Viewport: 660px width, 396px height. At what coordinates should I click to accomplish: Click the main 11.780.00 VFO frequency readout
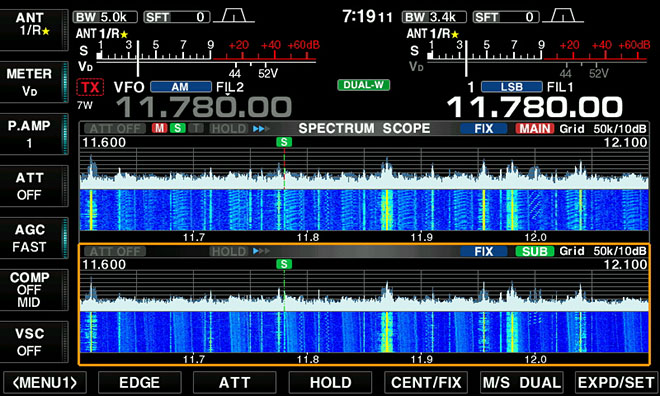203,107
